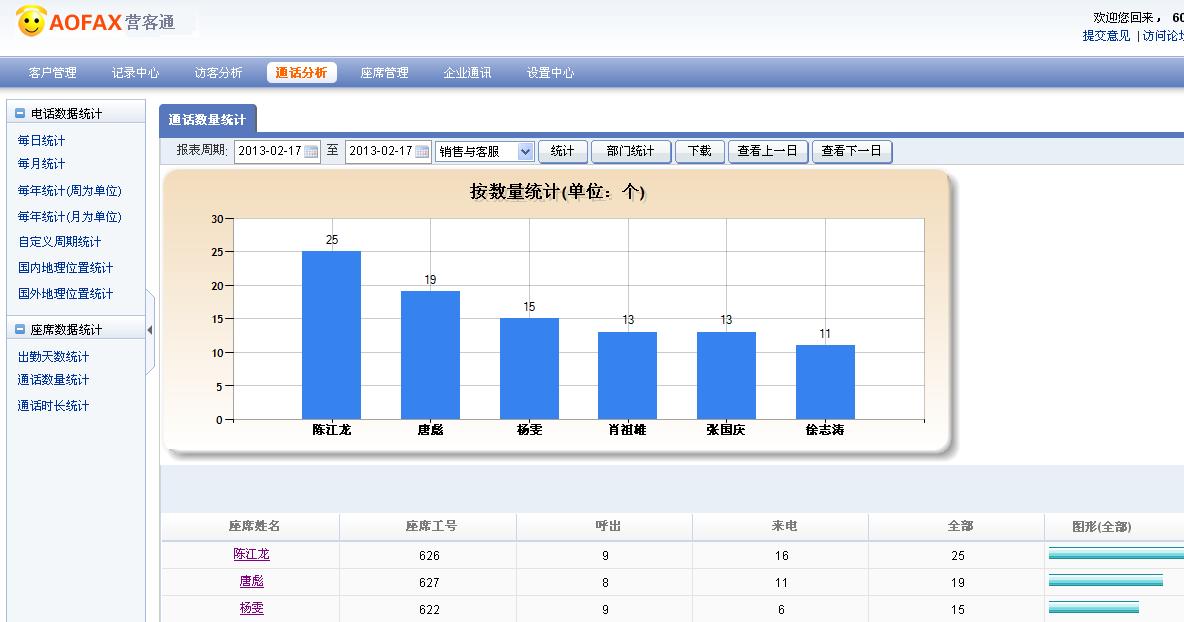Viewport: 1184px width, 622px height.
Task: Go to 设置中心 menu
Action: tap(550, 72)
